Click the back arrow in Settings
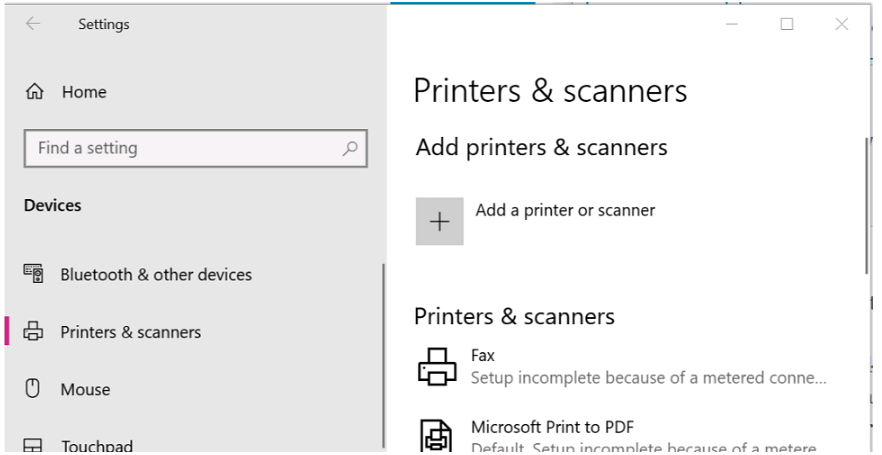This screenshot has height=455, width=882. tap(33, 24)
